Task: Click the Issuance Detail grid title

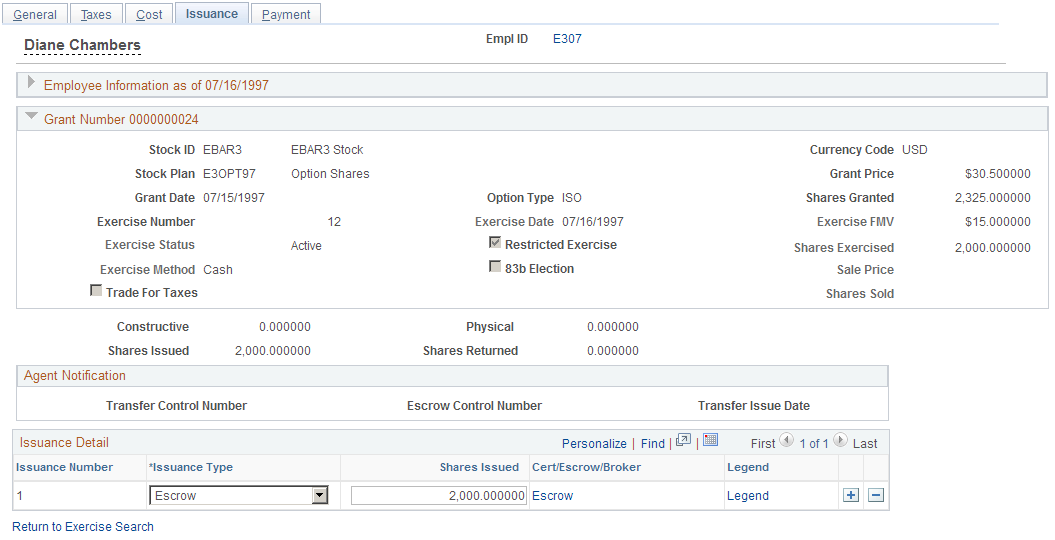Action: click(x=64, y=442)
